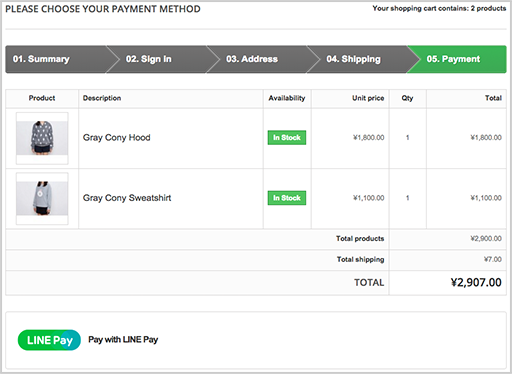Open Gray Cony Hood product thumbnail

click(x=42, y=138)
